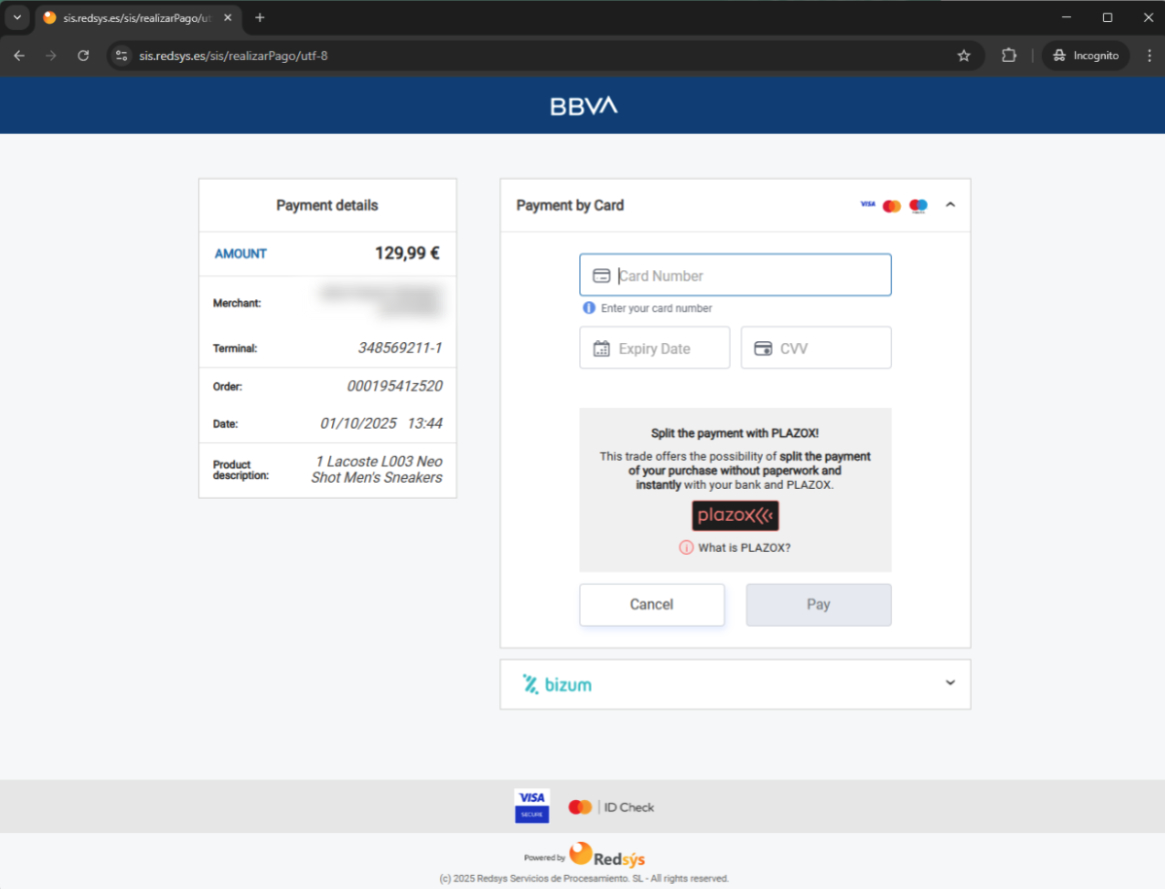Expand the Bizum payment section

click(950, 683)
